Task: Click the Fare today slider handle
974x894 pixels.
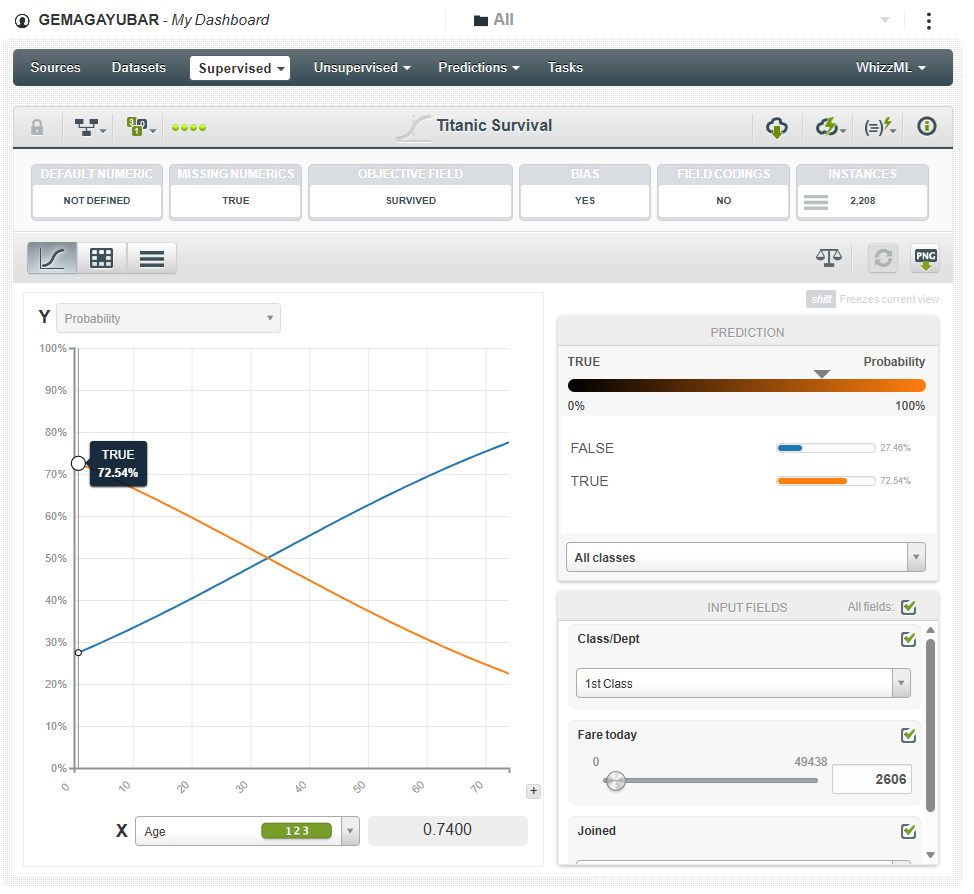Action: 616,781
